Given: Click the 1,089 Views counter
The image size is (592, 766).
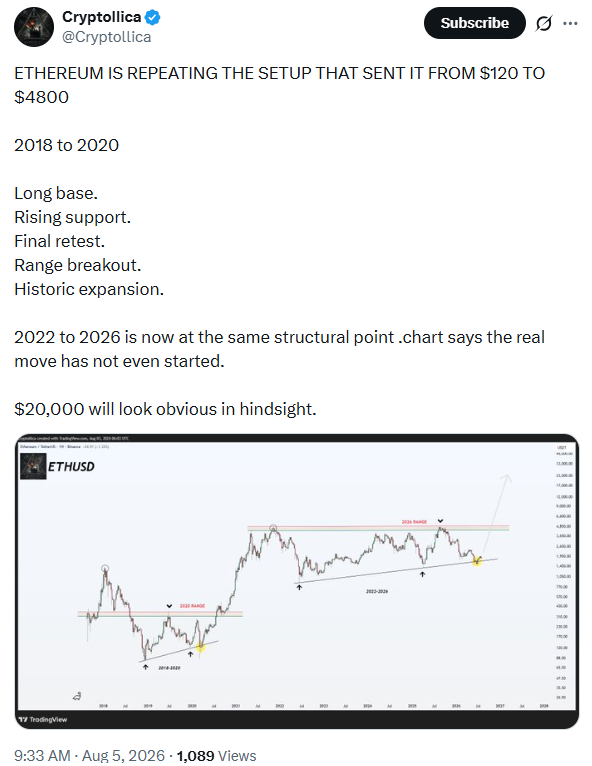Looking at the screenshot, I should point(216,755).
